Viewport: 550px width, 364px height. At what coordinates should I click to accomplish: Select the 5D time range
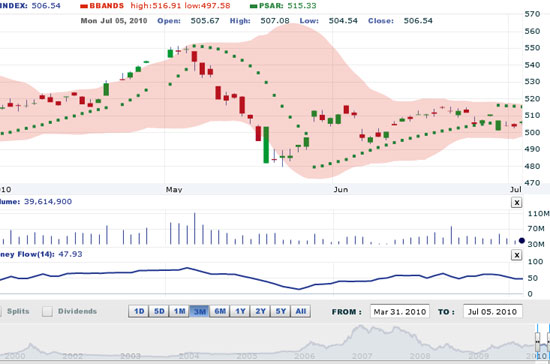[159, 311]
